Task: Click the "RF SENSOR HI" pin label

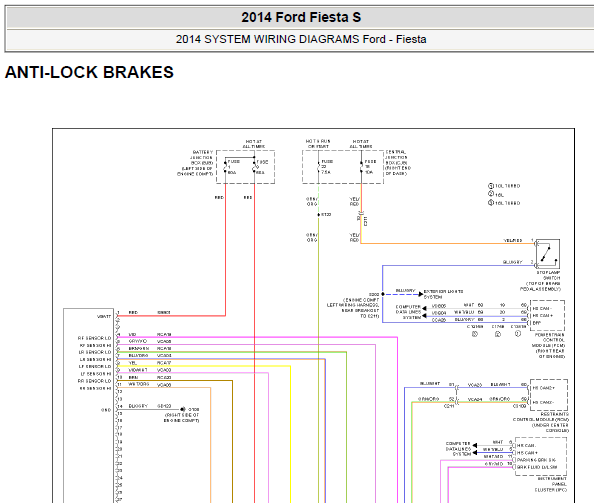Action: [x=95, y=345]
